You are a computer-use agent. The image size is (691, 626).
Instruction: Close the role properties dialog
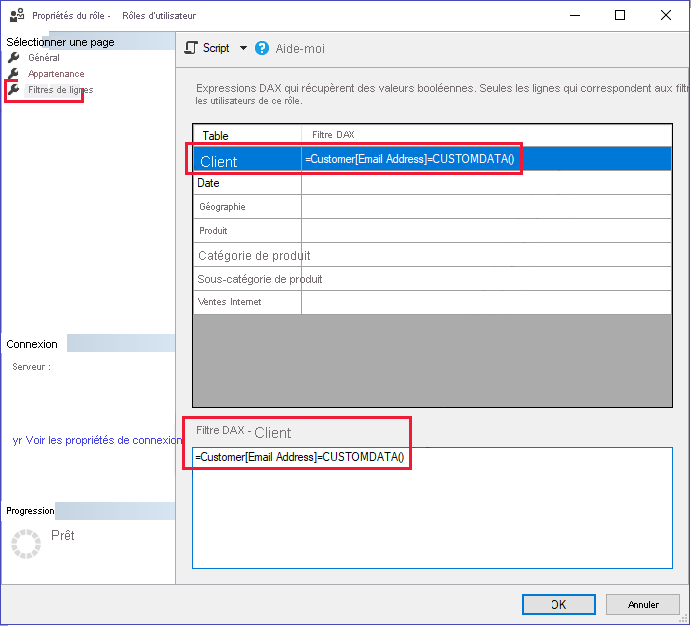click(x=665, y=15)
